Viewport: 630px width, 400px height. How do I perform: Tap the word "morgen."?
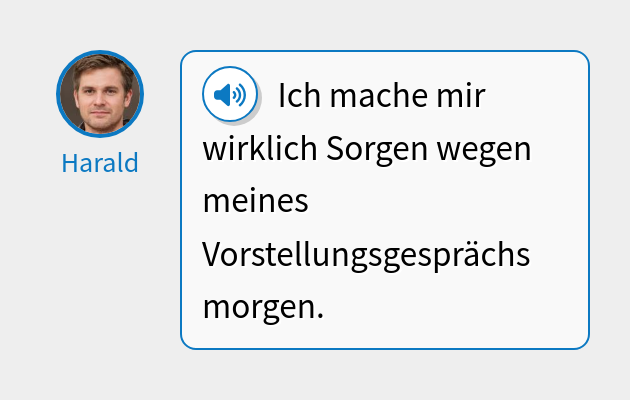pos(263,306)
